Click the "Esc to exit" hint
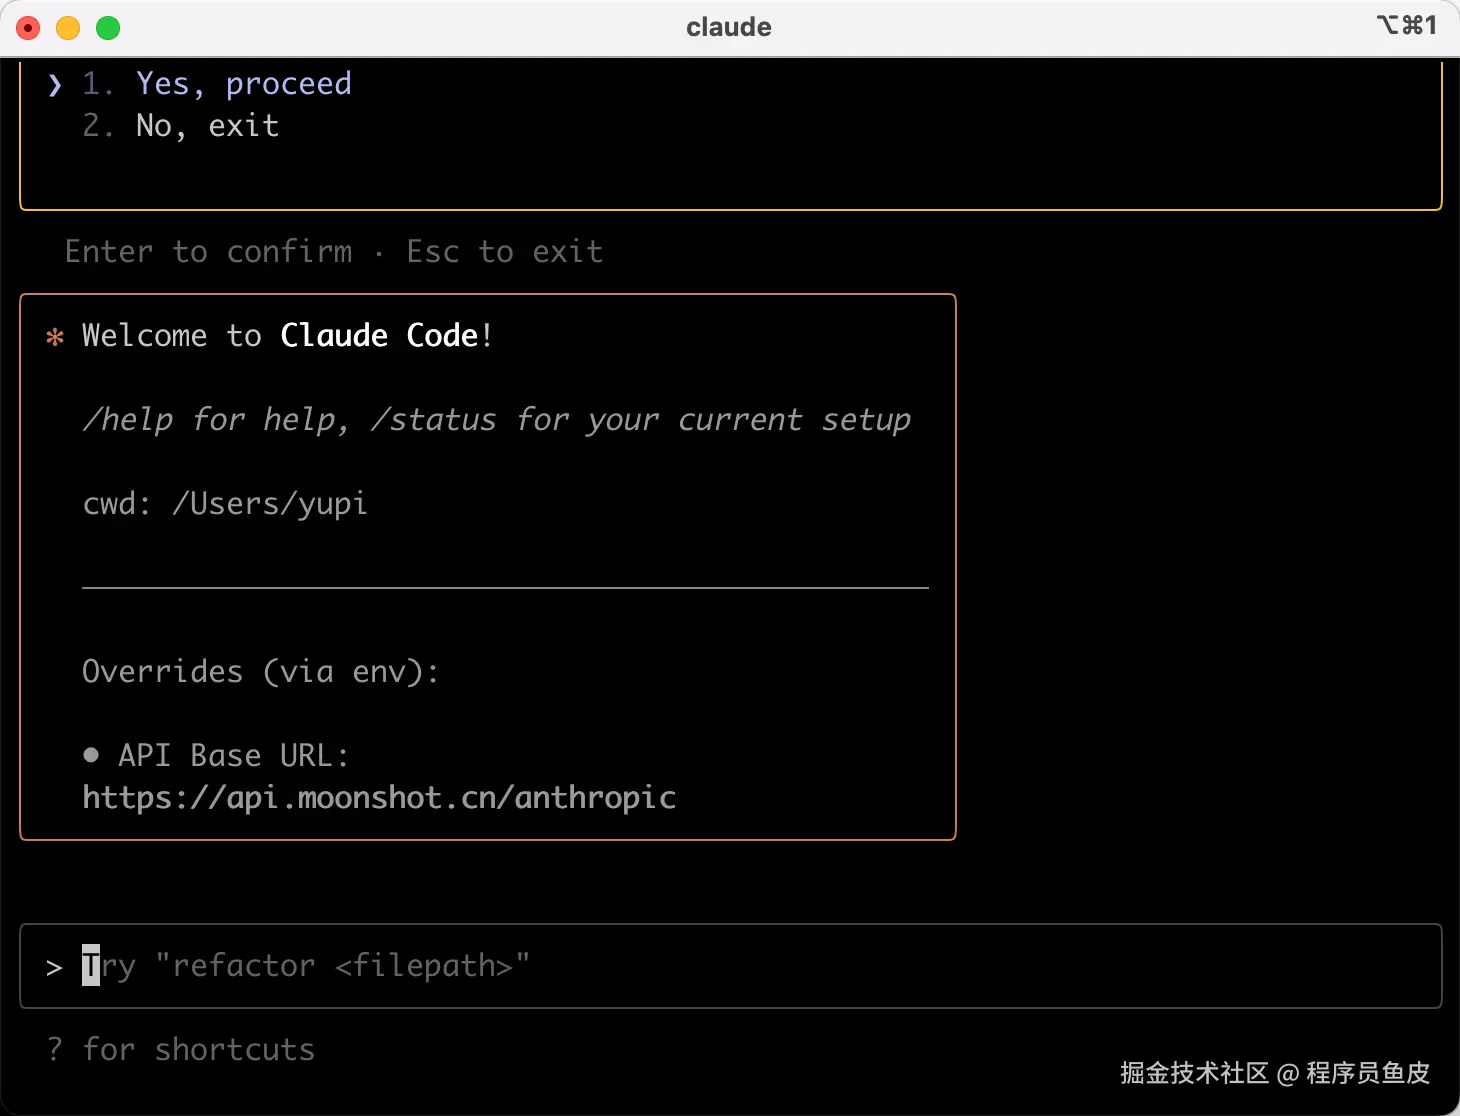This screenshot has width=1460, height=1116. coord(504,252)
